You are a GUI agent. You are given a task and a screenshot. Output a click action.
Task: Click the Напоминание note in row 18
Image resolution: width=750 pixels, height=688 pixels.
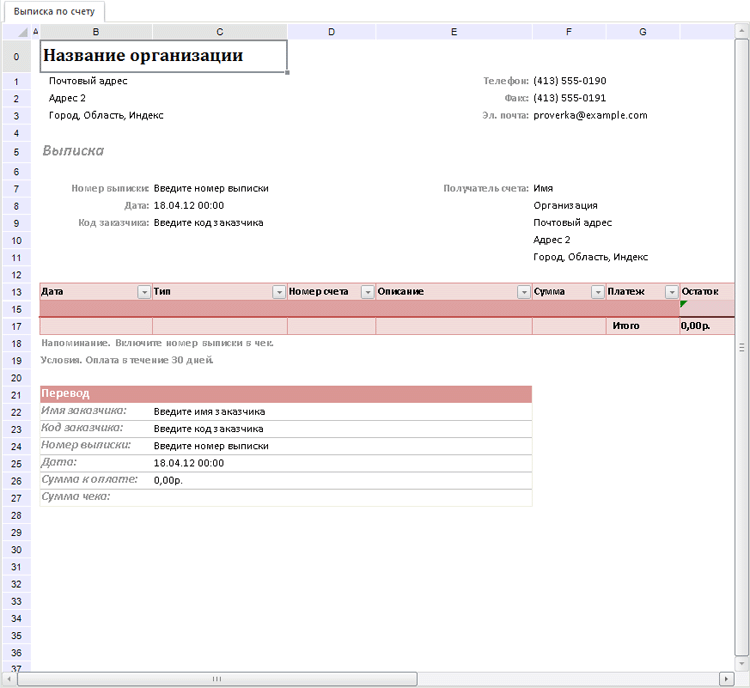pyautogui.click(x=157, y=343)
